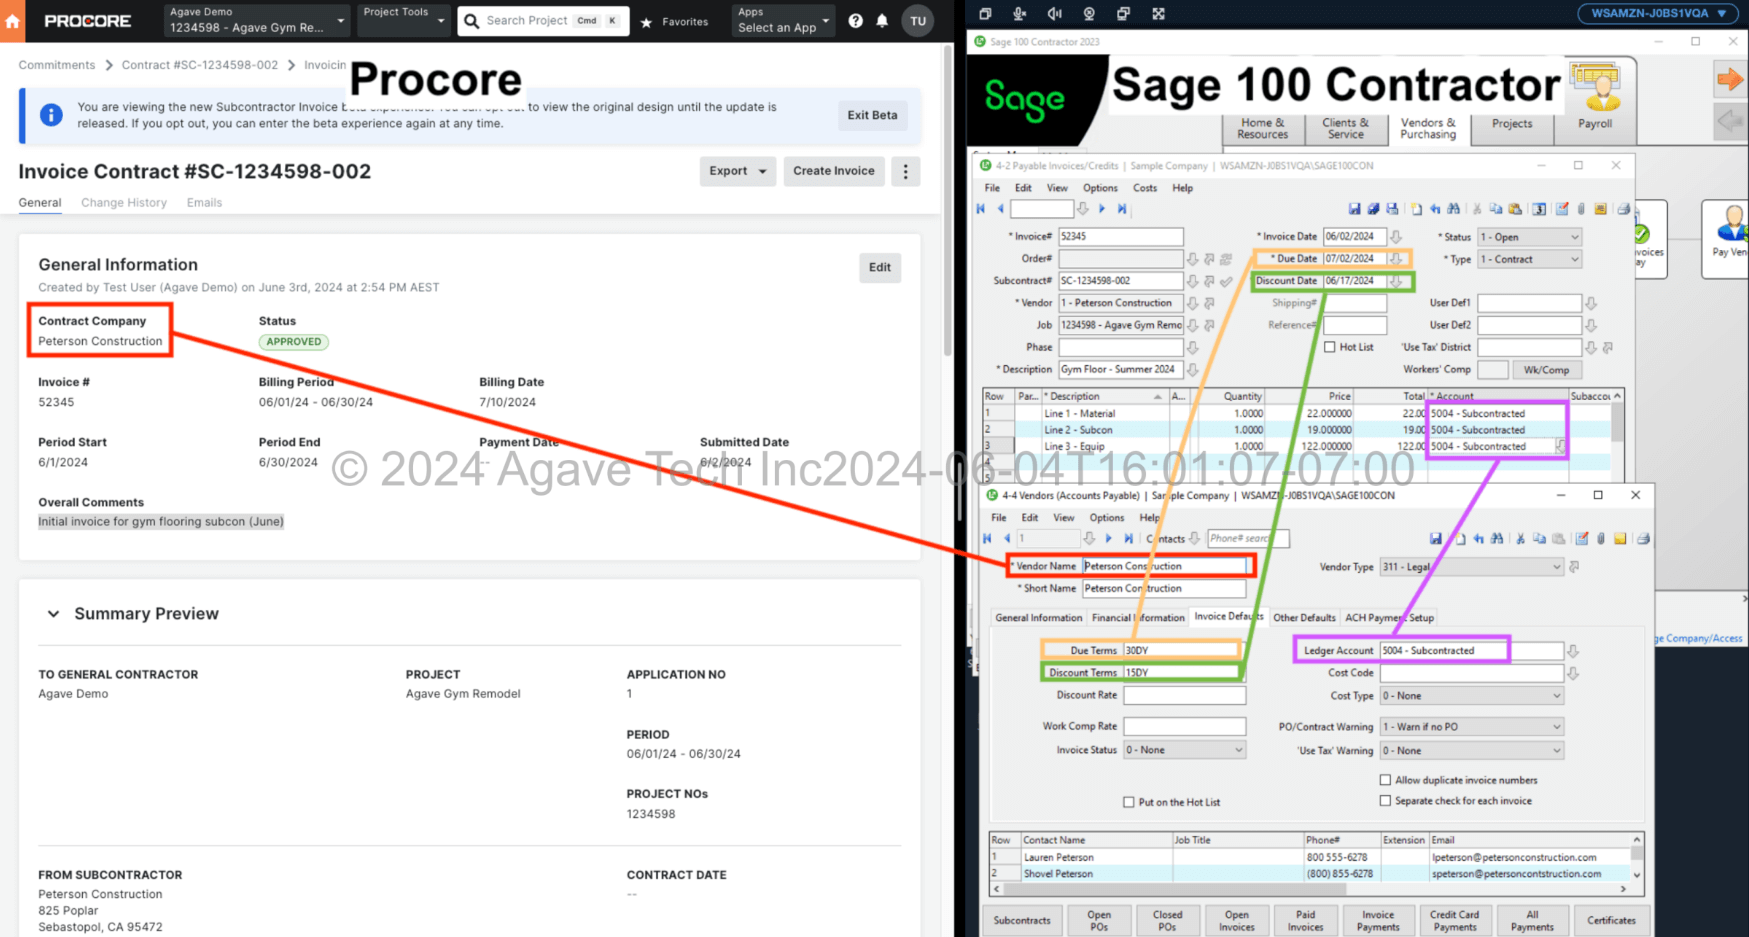This screenshot has width=1749, height=937.
Task: Click the muted microphone icon in remote session bar
Action: (1019, 14)
